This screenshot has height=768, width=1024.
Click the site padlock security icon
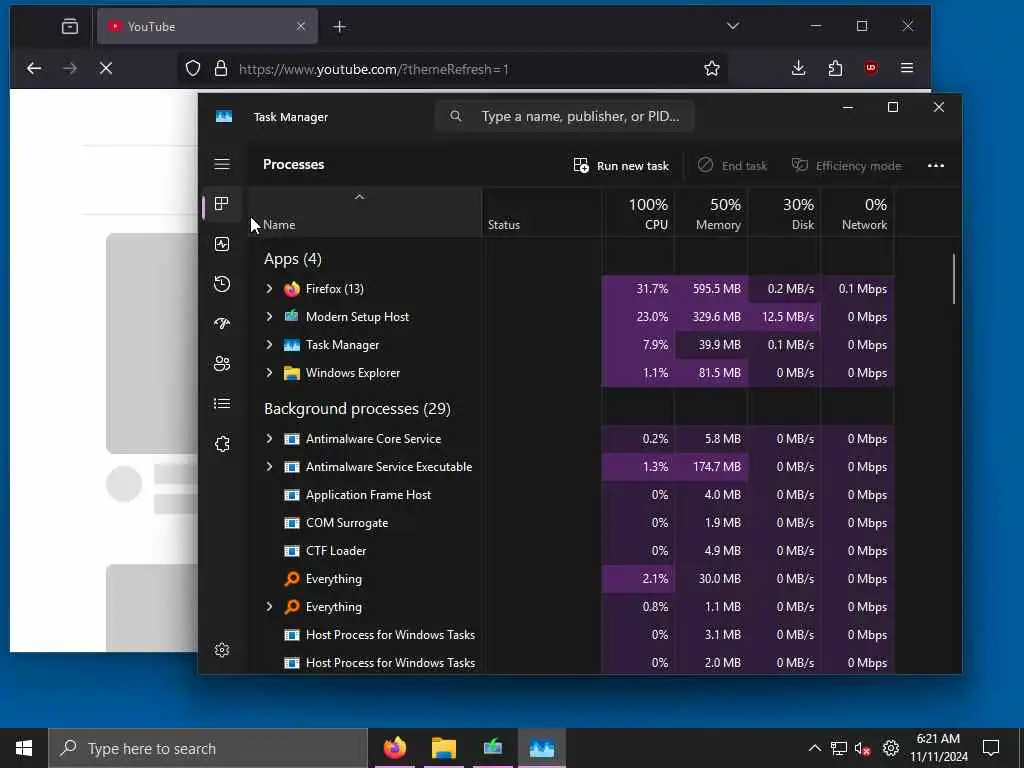(221, 68)
